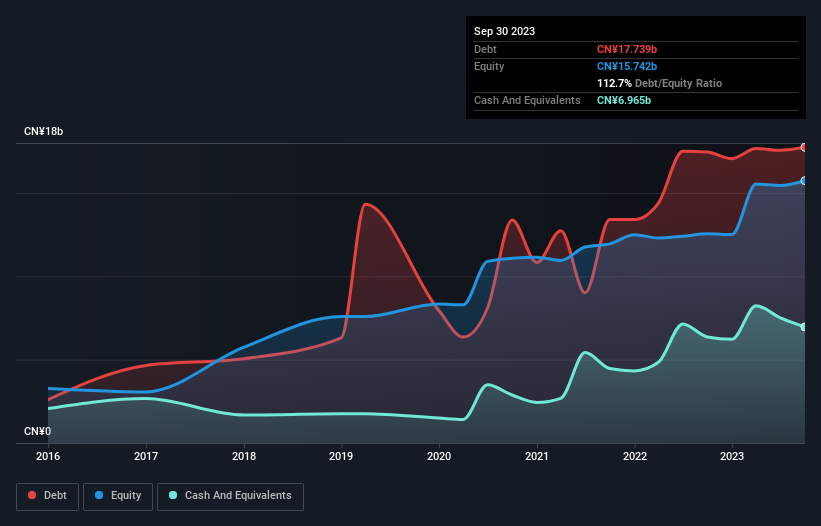This screenshot has width=821, height=526.
Task: Click the 112.7% Debt/Equity Ratio text
Action: (x=659, y=83)
